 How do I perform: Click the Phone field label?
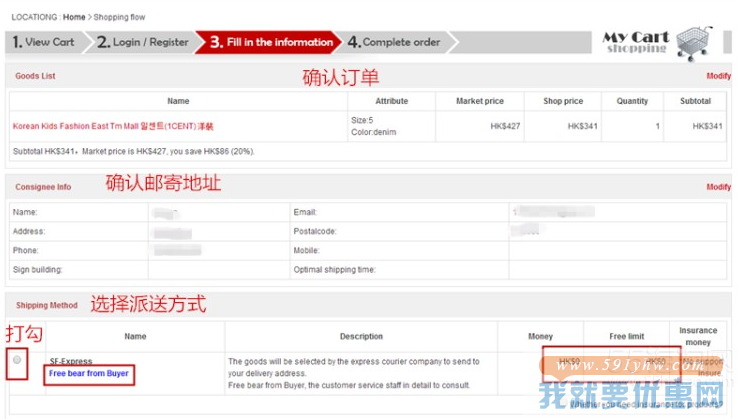click(x=25, y=250)
